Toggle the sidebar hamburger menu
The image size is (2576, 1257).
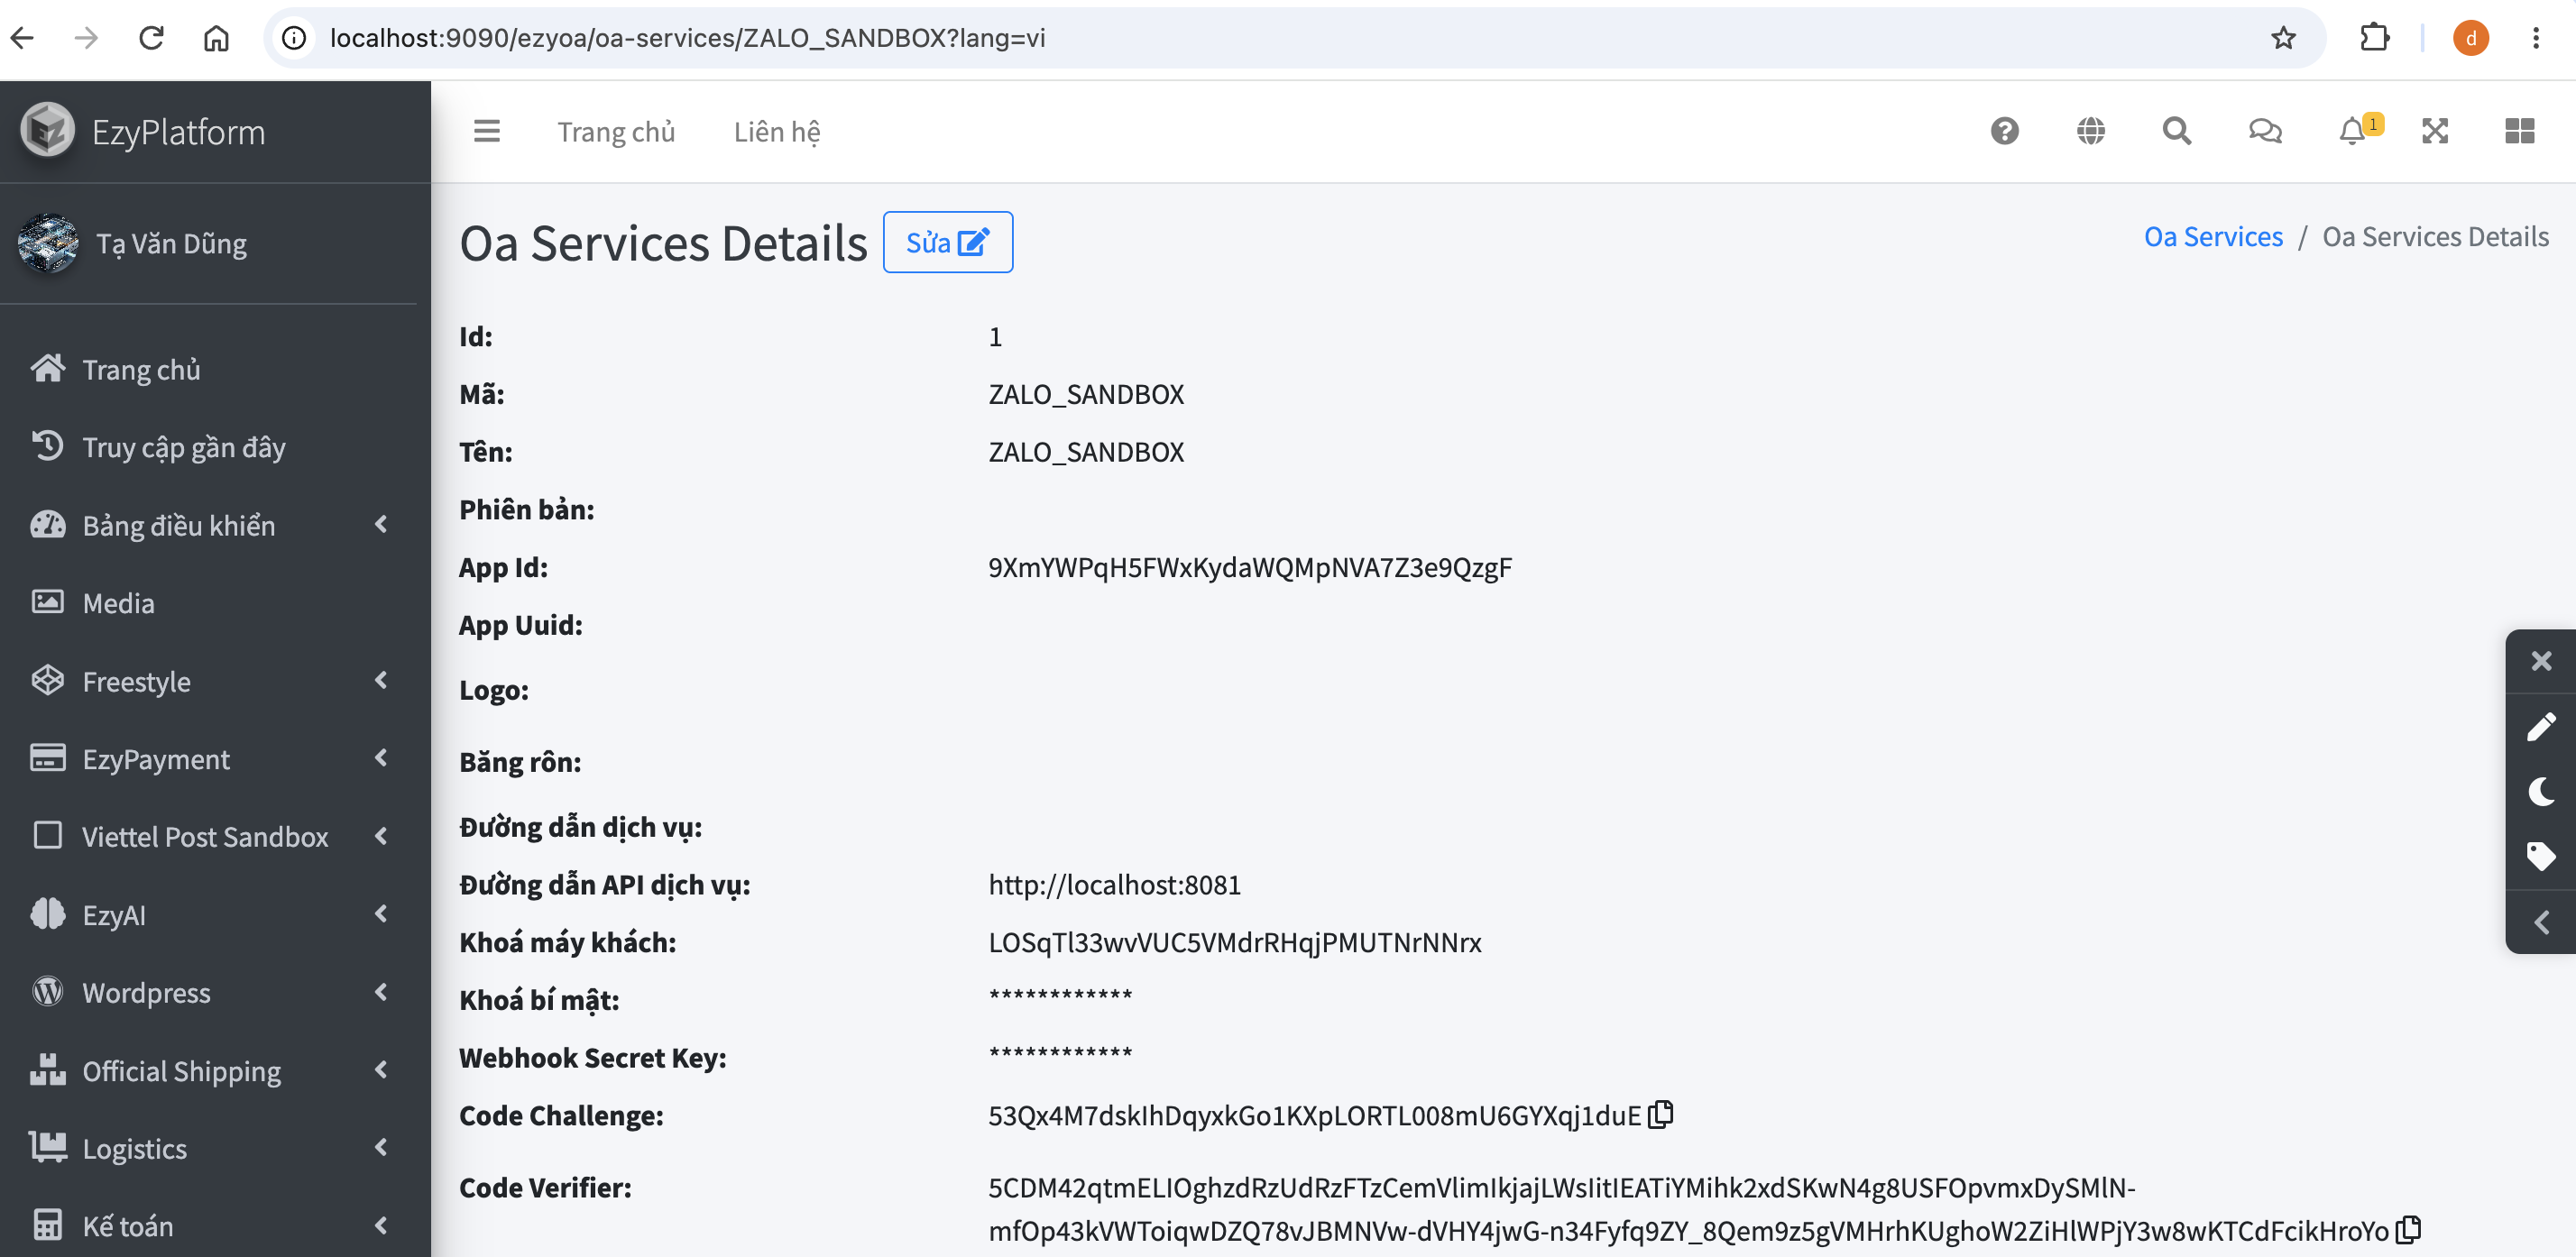(487, 131)
